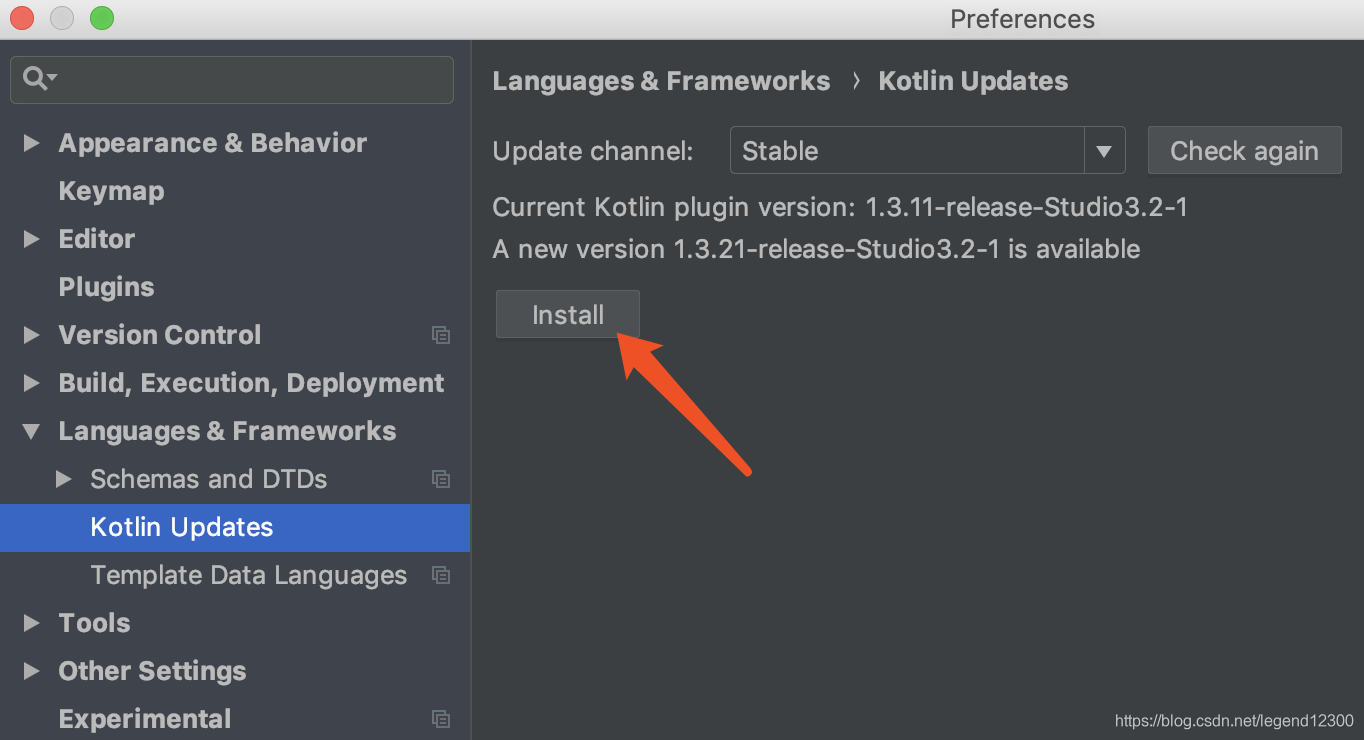Click the project-level icon beside Schemas and DTDs
The height and width of the screenshot is (740, 1364).
(441, 479)
